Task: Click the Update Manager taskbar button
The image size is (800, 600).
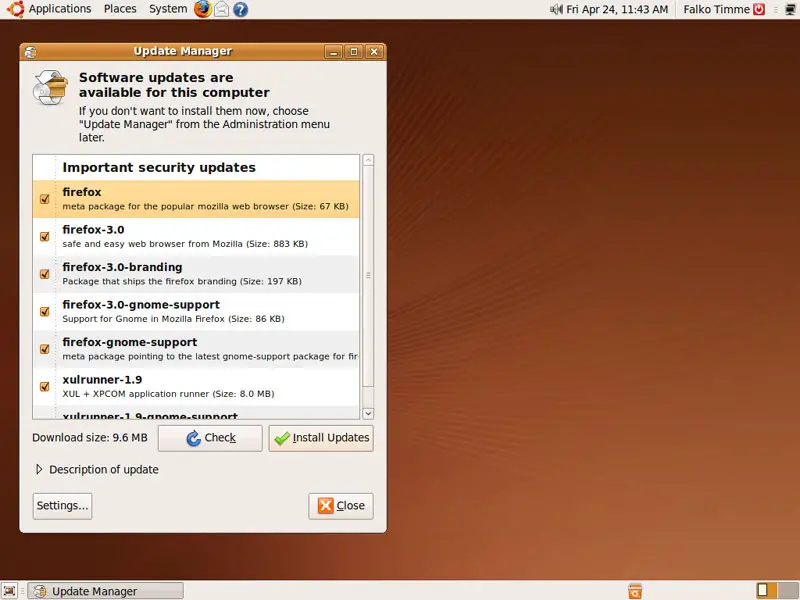Action: 106,591
